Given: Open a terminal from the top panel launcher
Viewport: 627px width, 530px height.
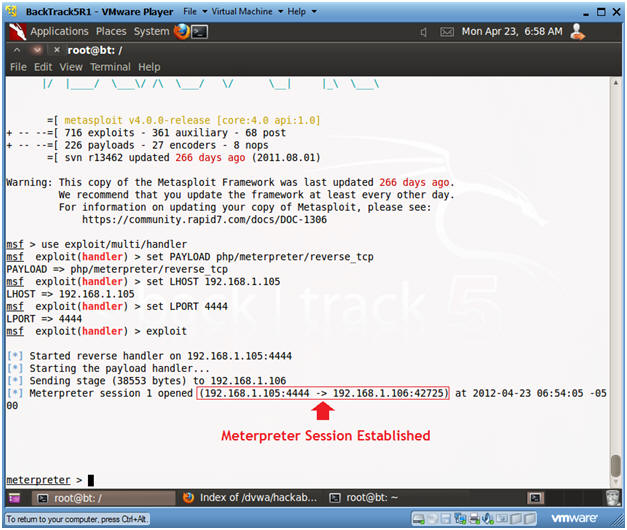Looking at the screenshot, I should pyautogui.click(x=200, y=32).
